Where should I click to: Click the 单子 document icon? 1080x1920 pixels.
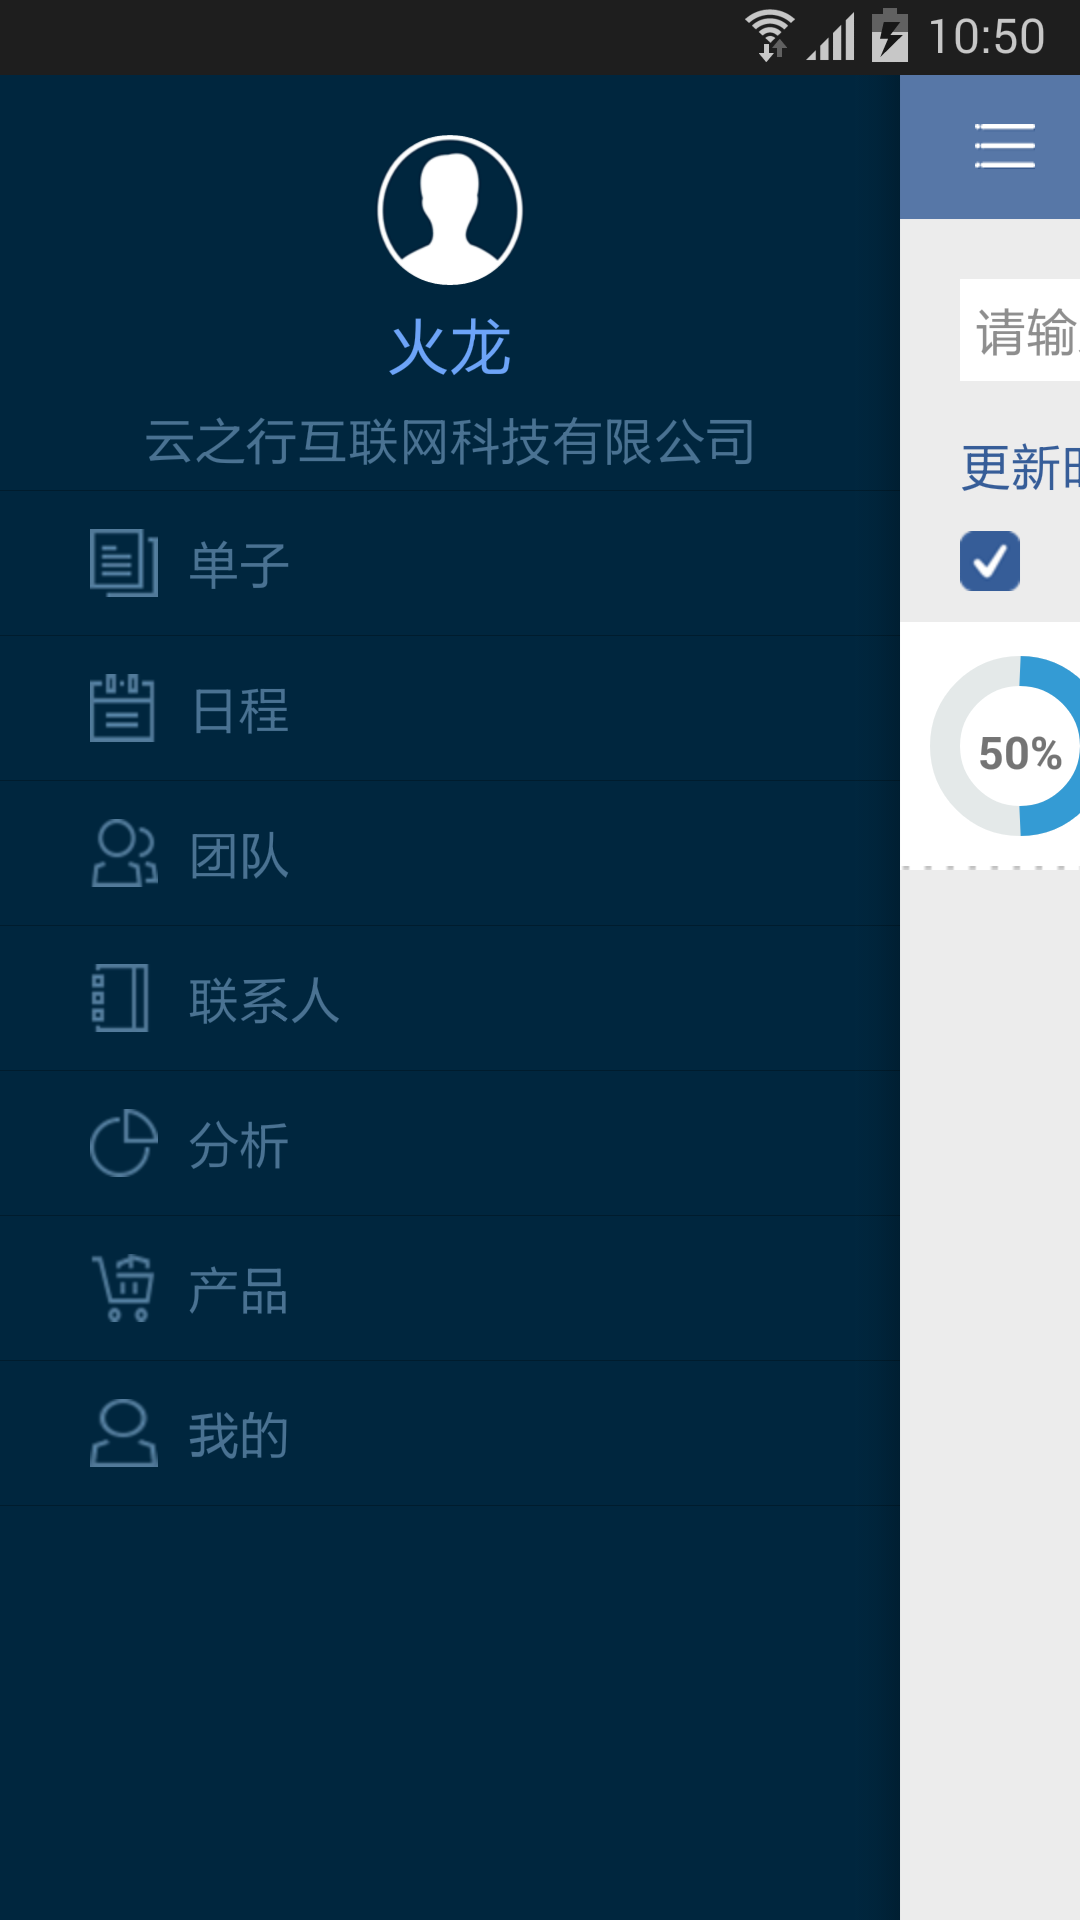(x=124, y=563)
